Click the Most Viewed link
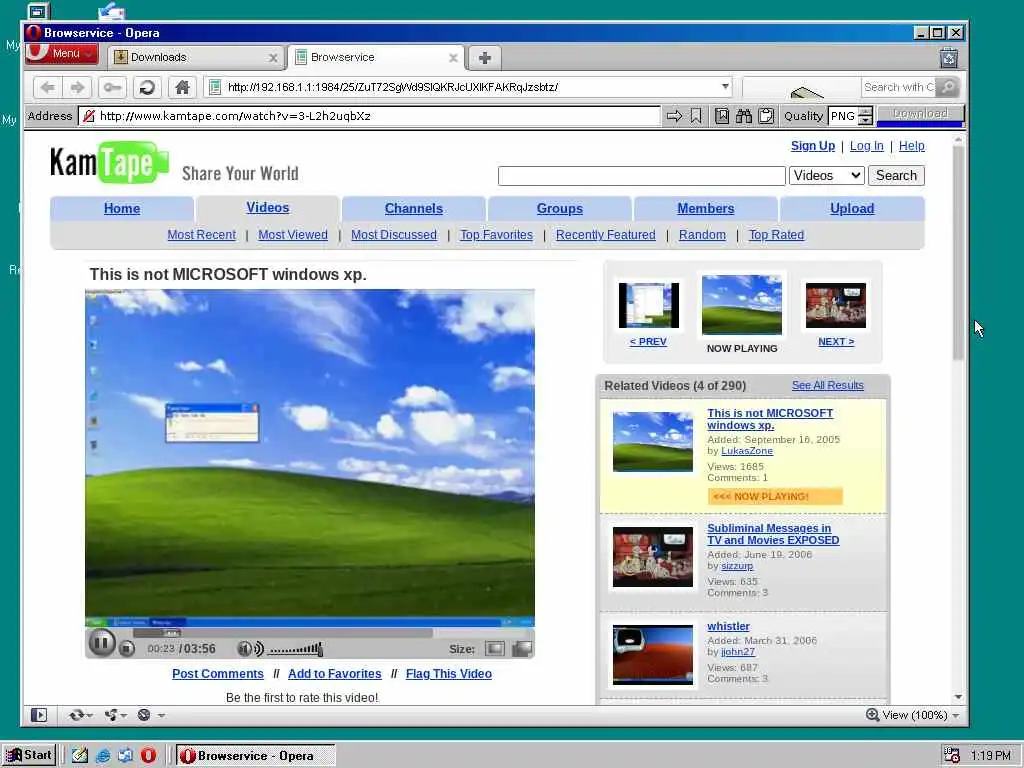This screenshot has height=768, width=1024. coord(293,234)
